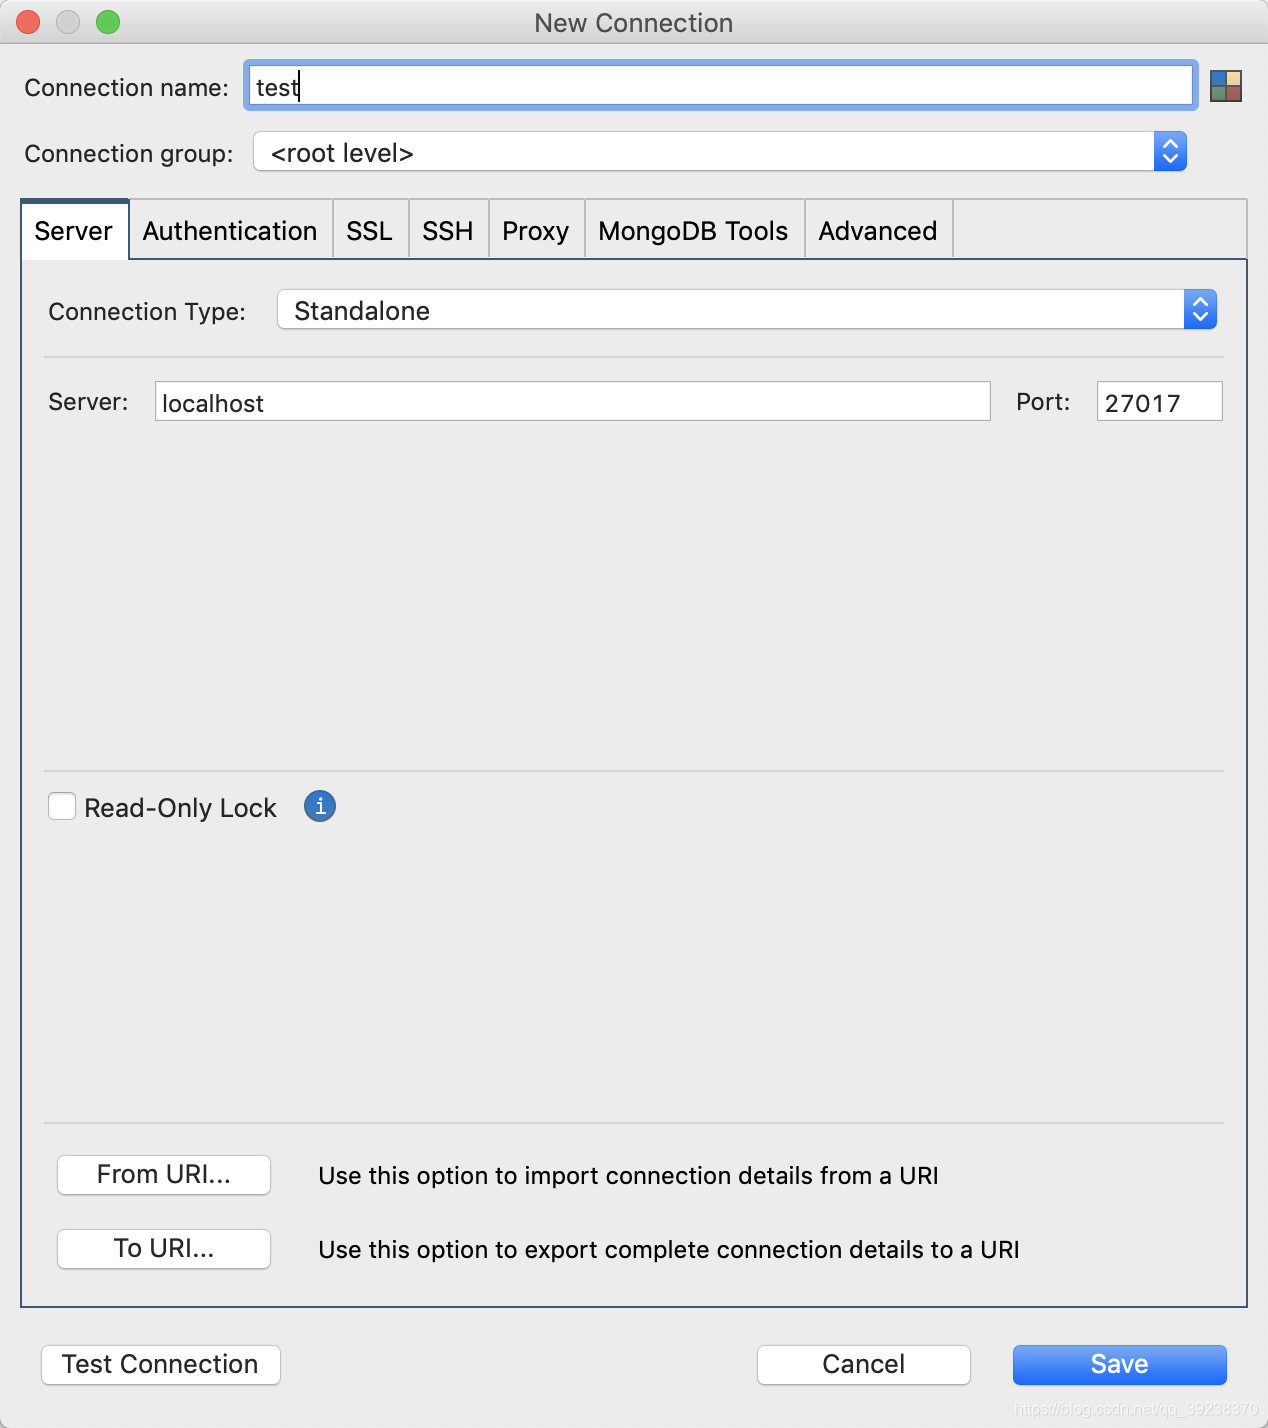Click the Connection group stepper arrows
This screenshot has width=1268, height=1428.
click(x=1169, y=151)
